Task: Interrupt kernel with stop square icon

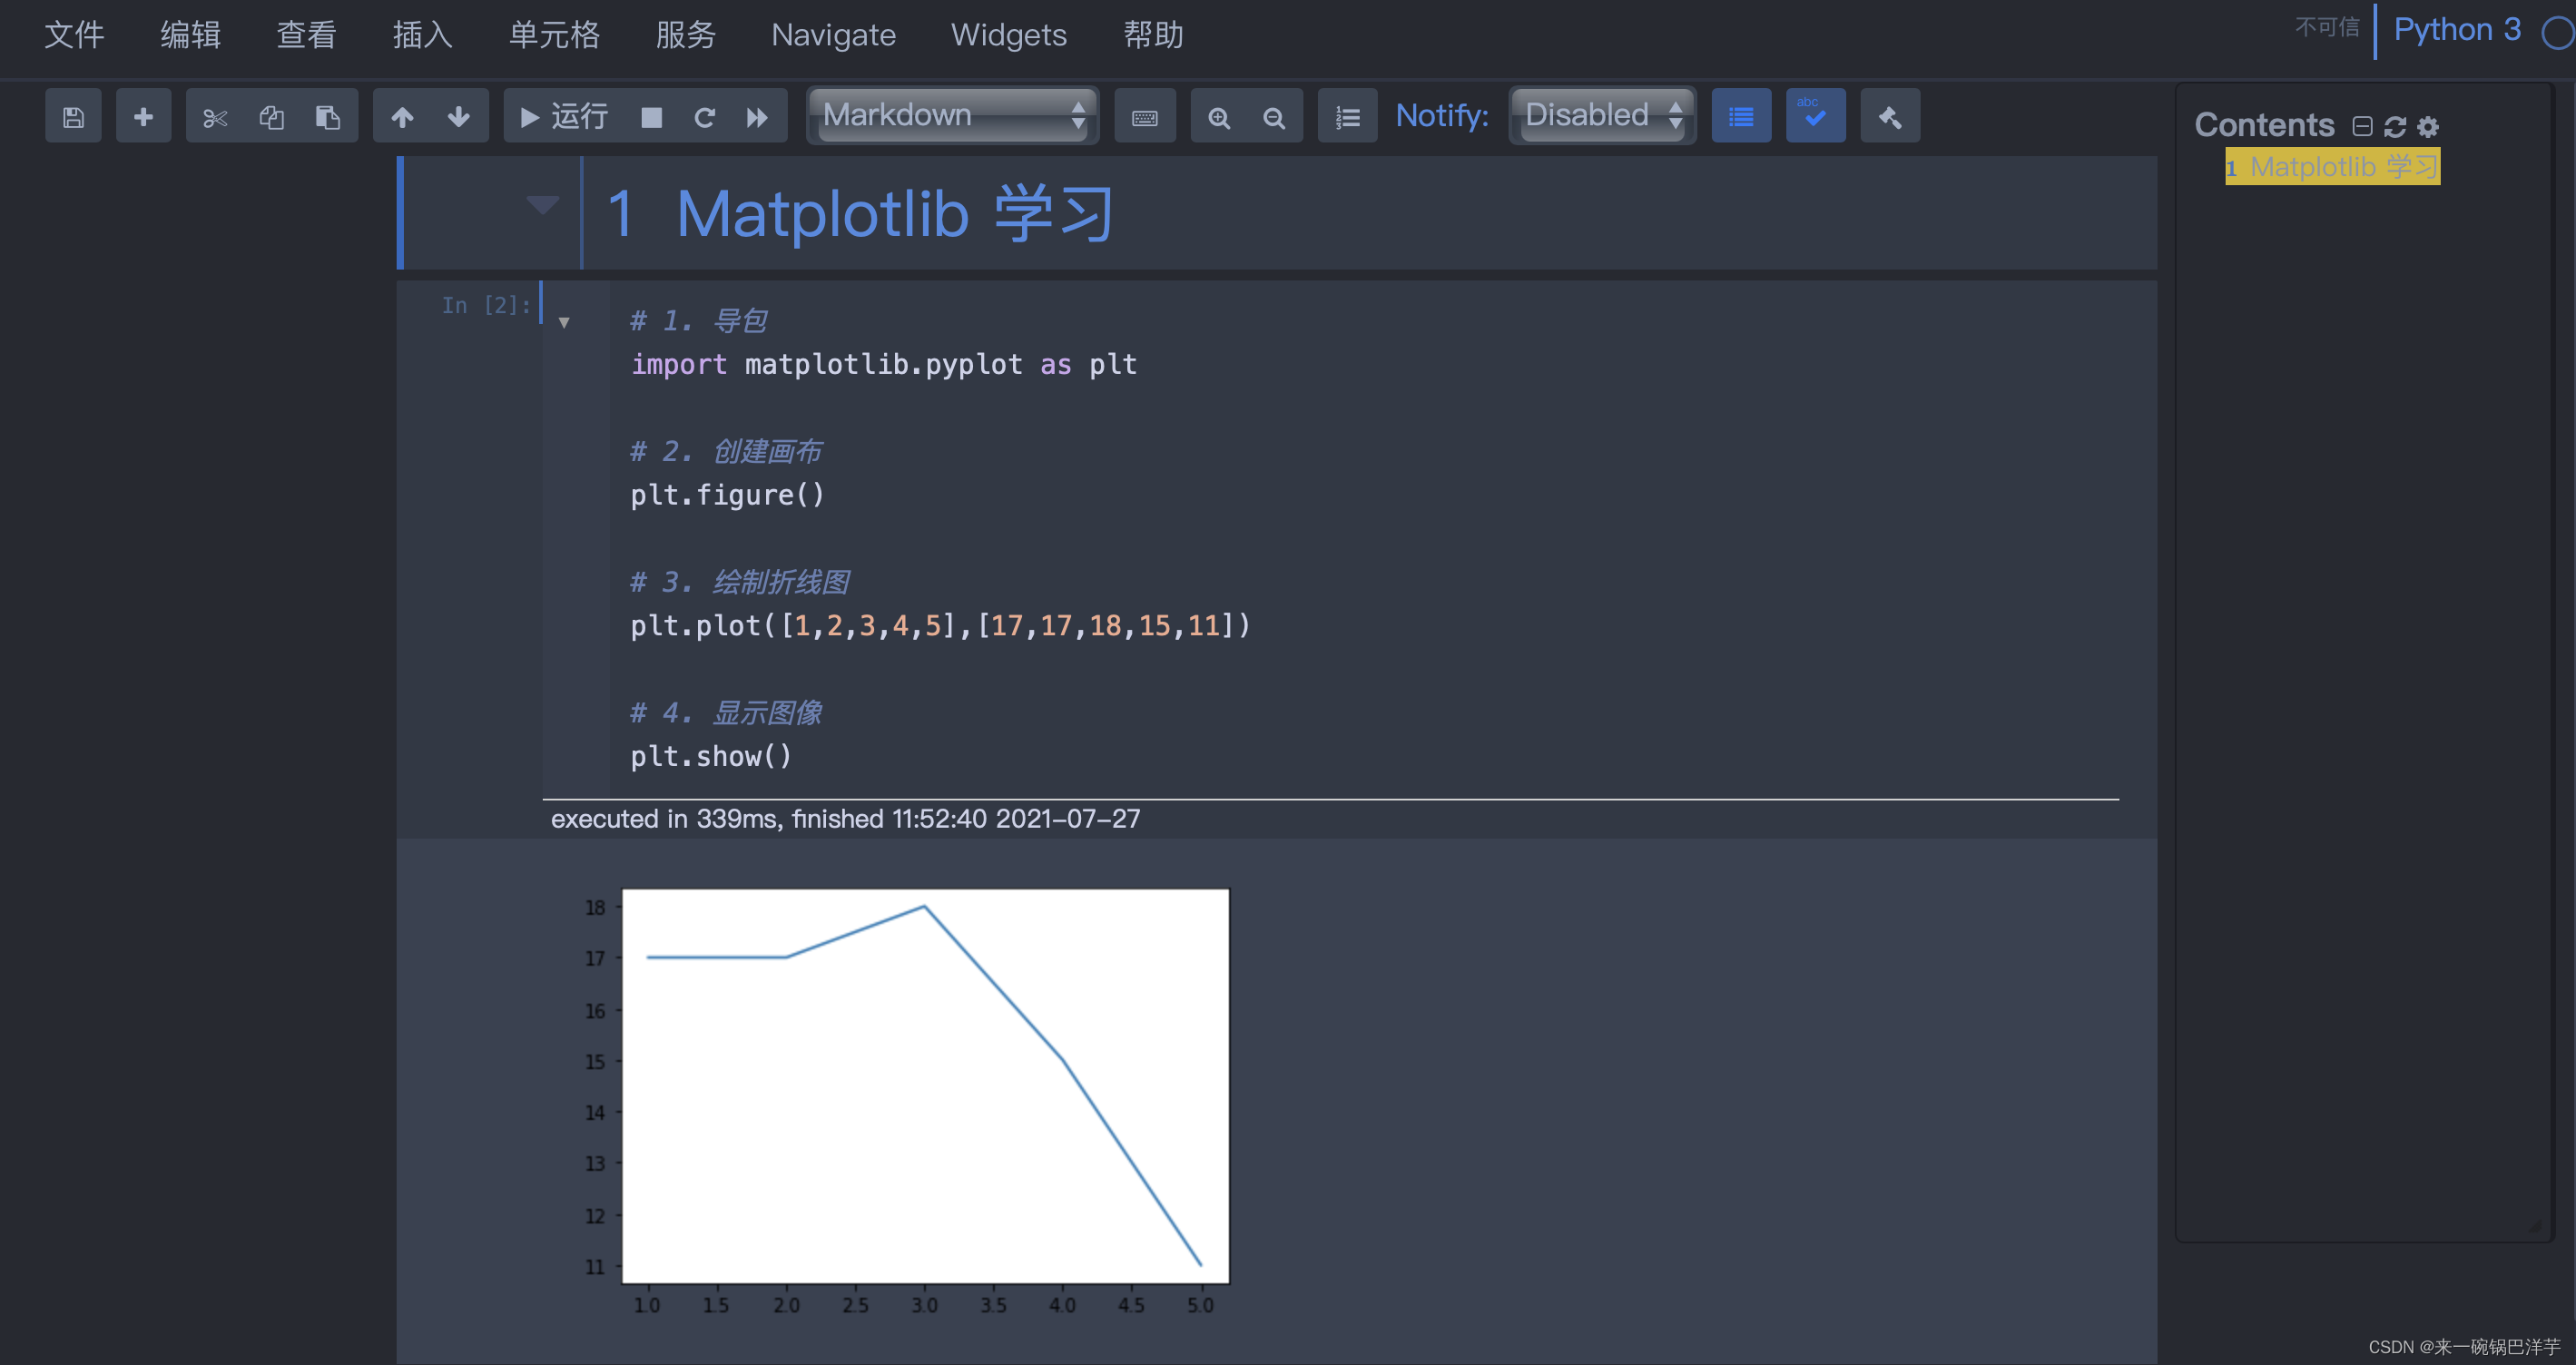Action: click(651, 117)
